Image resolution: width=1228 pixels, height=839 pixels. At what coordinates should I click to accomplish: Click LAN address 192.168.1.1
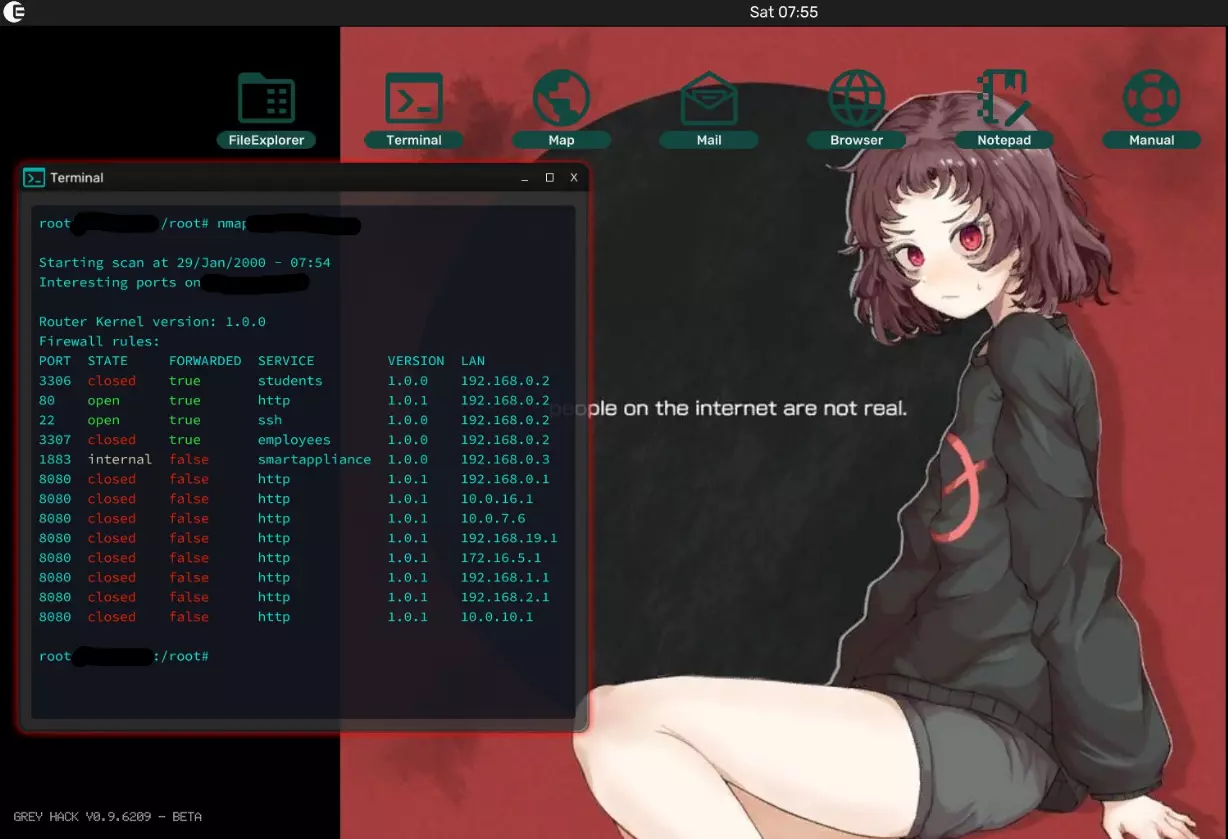click(505, 578)
